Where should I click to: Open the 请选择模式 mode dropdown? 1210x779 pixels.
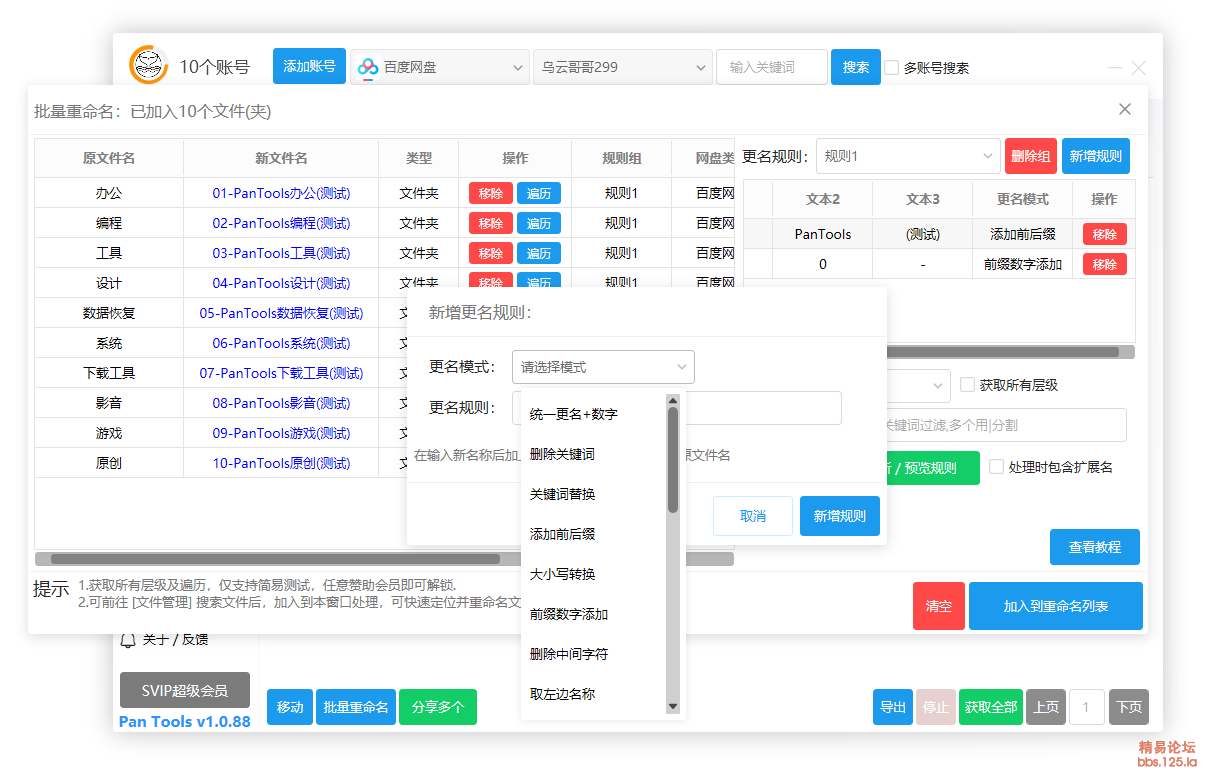tap(603, 367)
